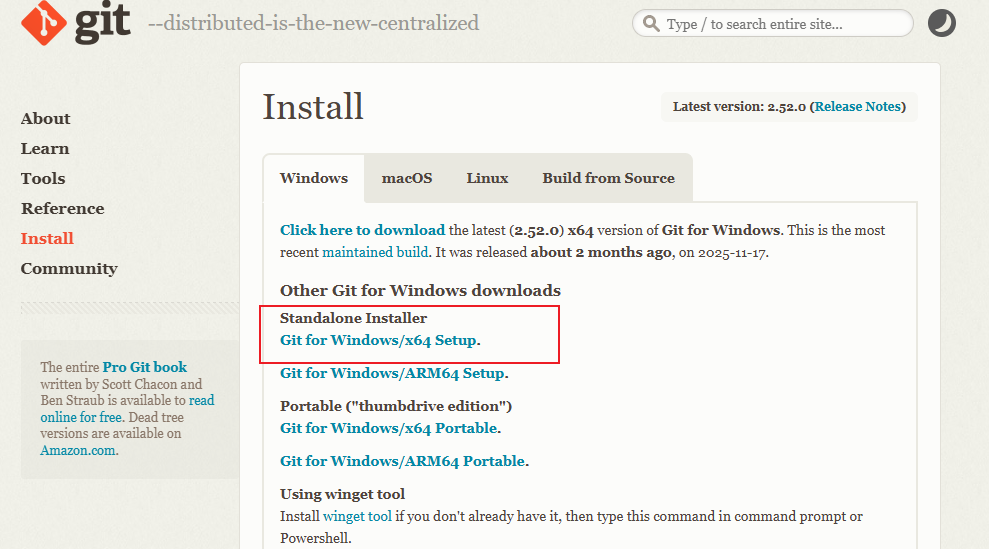Click the magnifier icon in search box
Viewport: 989px width, 549px height.
pos(651,24)
